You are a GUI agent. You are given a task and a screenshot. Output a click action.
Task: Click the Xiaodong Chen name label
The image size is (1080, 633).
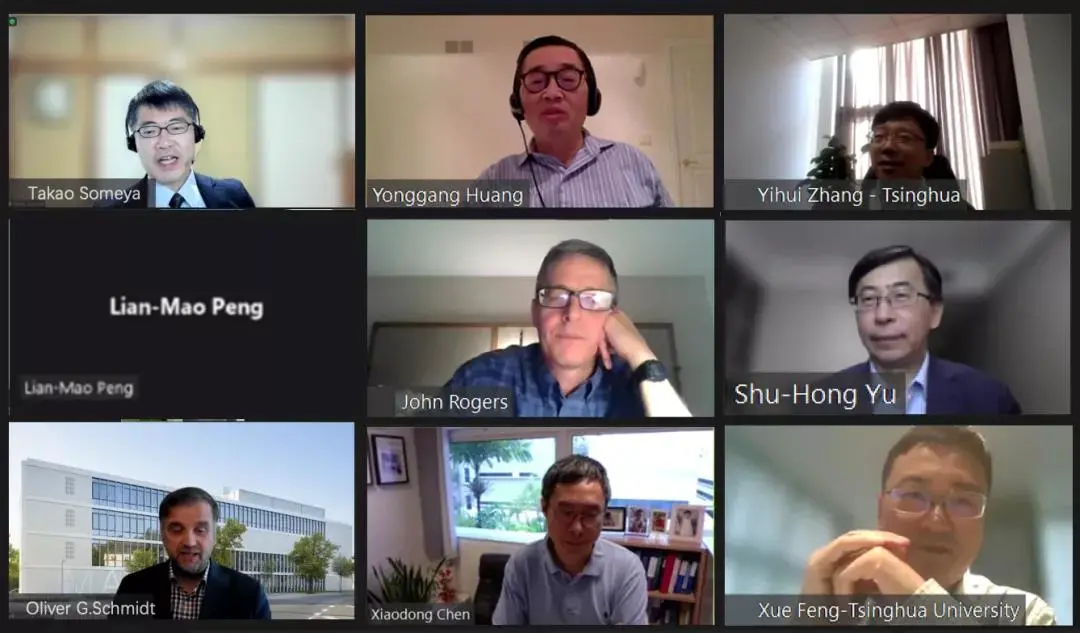420,614
